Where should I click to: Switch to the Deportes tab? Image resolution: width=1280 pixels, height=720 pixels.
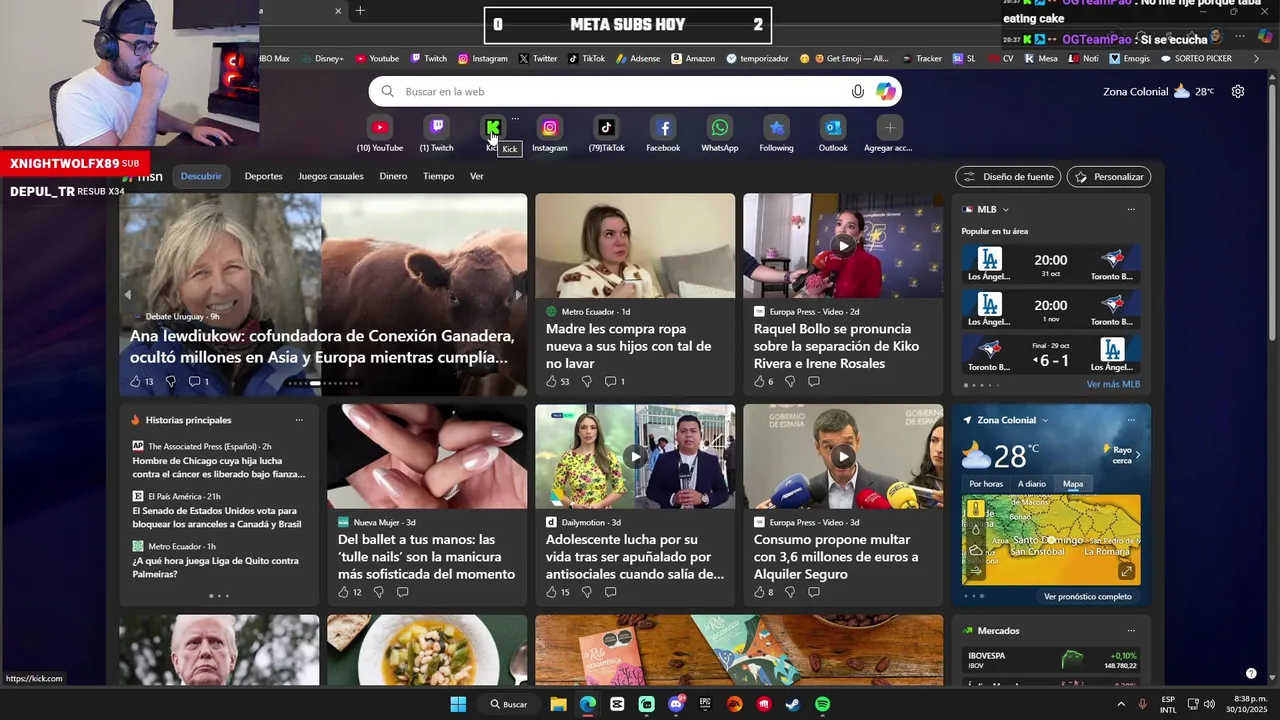coord(263,176)
